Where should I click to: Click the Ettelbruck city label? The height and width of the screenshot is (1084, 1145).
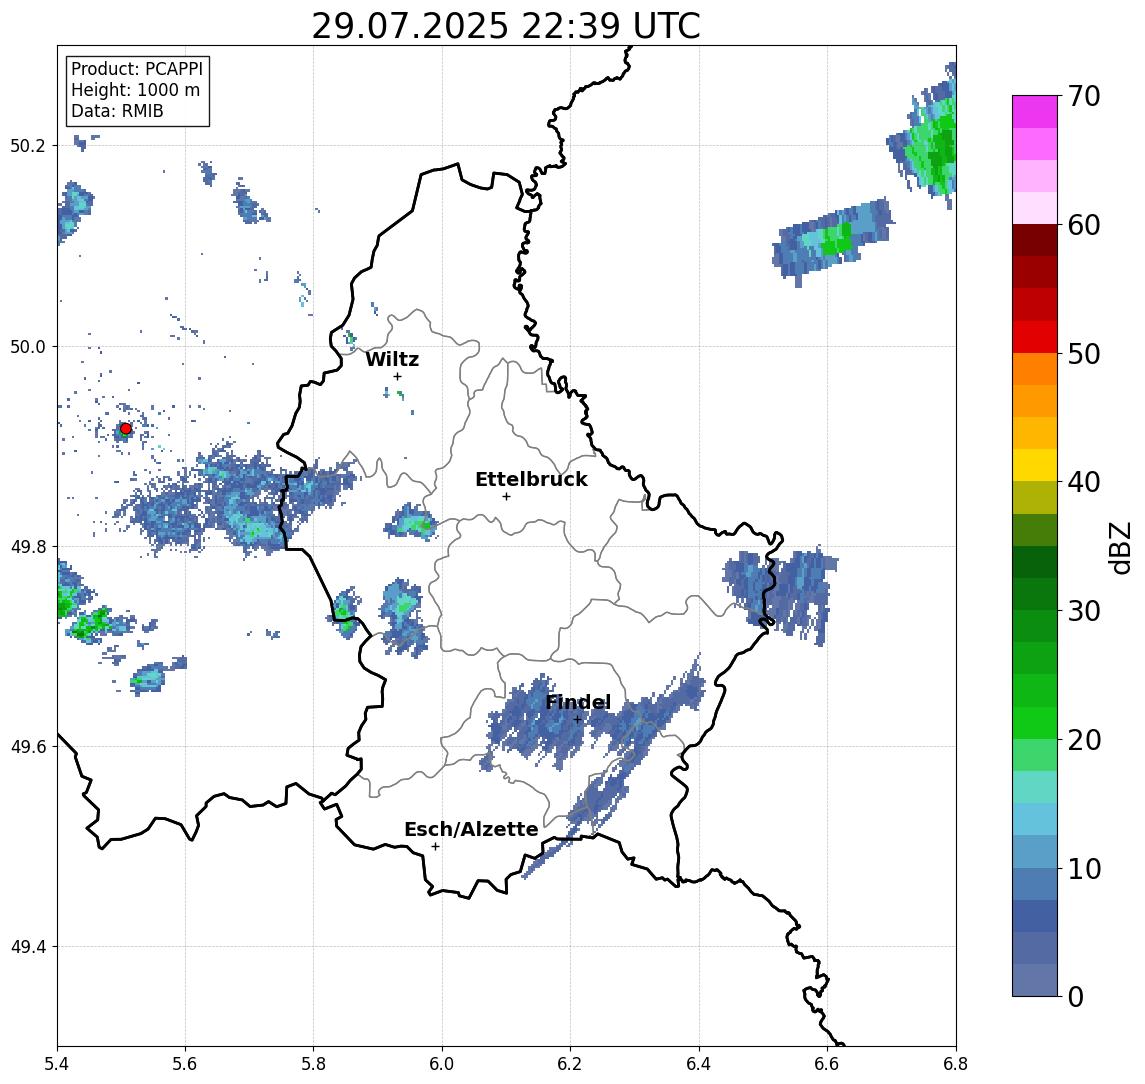pos(531,479)
